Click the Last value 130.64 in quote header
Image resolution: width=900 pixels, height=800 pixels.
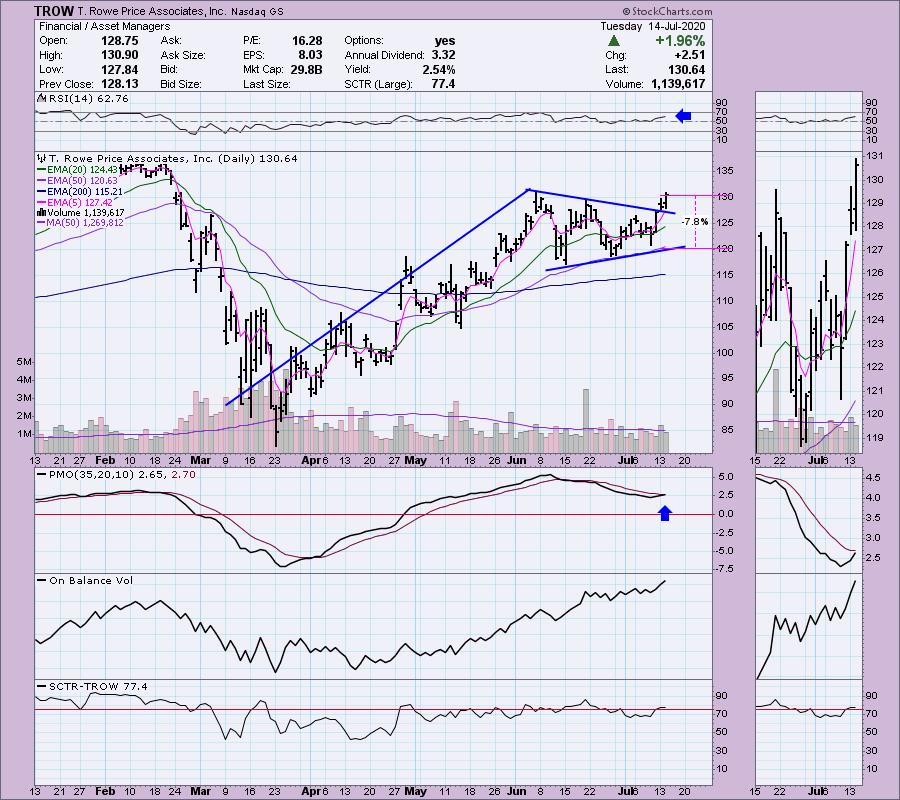(686, 69)
